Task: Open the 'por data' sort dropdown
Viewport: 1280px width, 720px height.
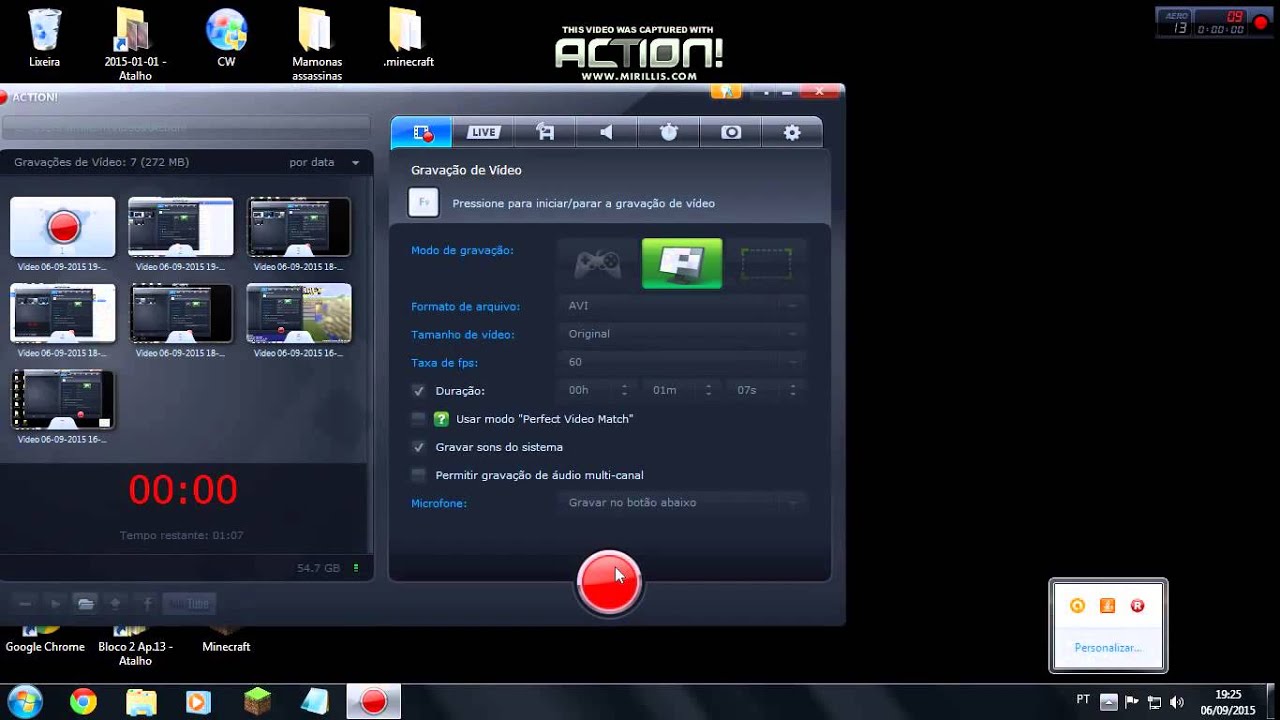Action: [x=324, y=162]
